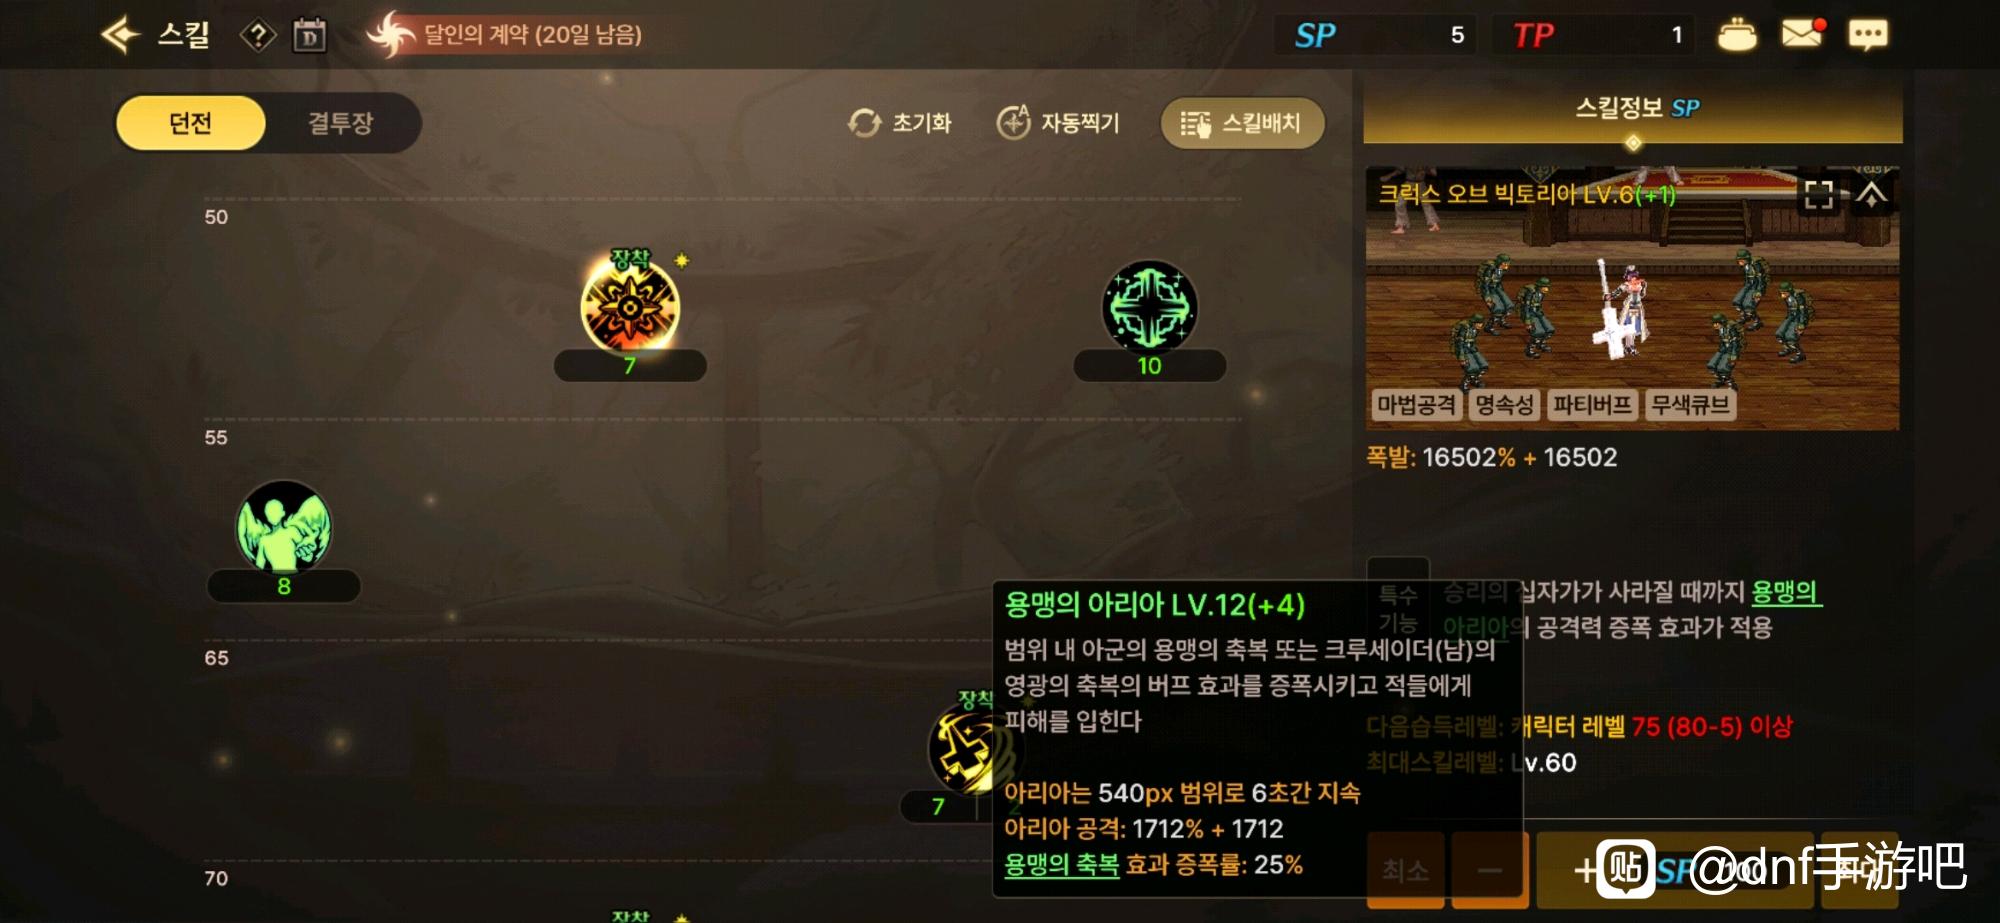Click the minus skill level stepper

[1490, 870]
